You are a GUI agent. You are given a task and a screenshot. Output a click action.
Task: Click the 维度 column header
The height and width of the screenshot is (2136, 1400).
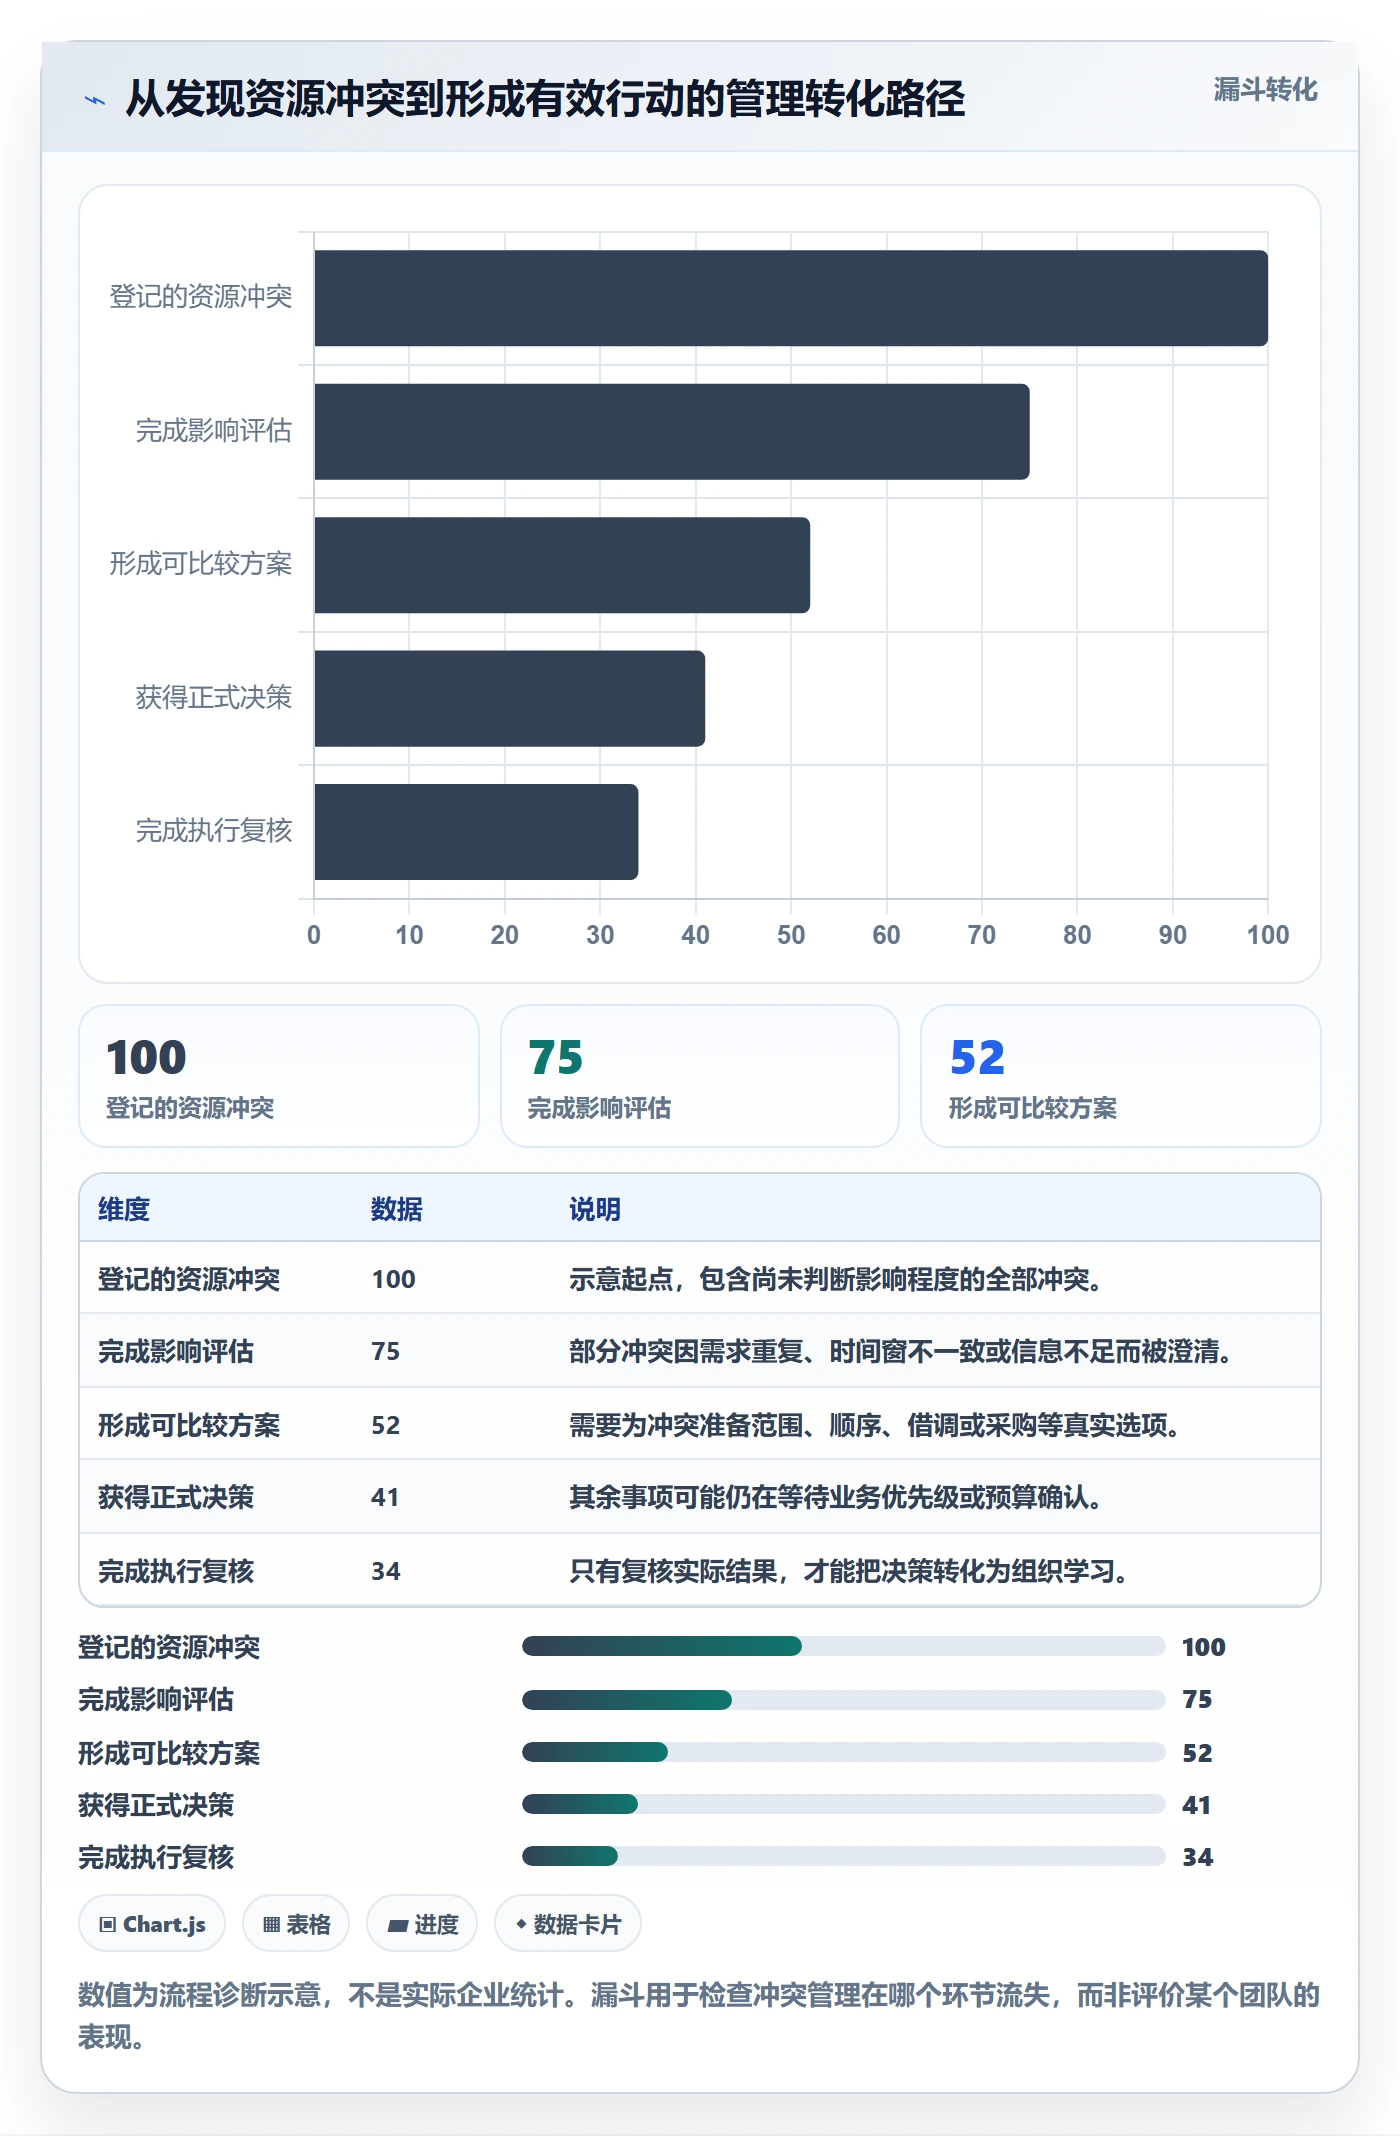(x=124, y=1209)
